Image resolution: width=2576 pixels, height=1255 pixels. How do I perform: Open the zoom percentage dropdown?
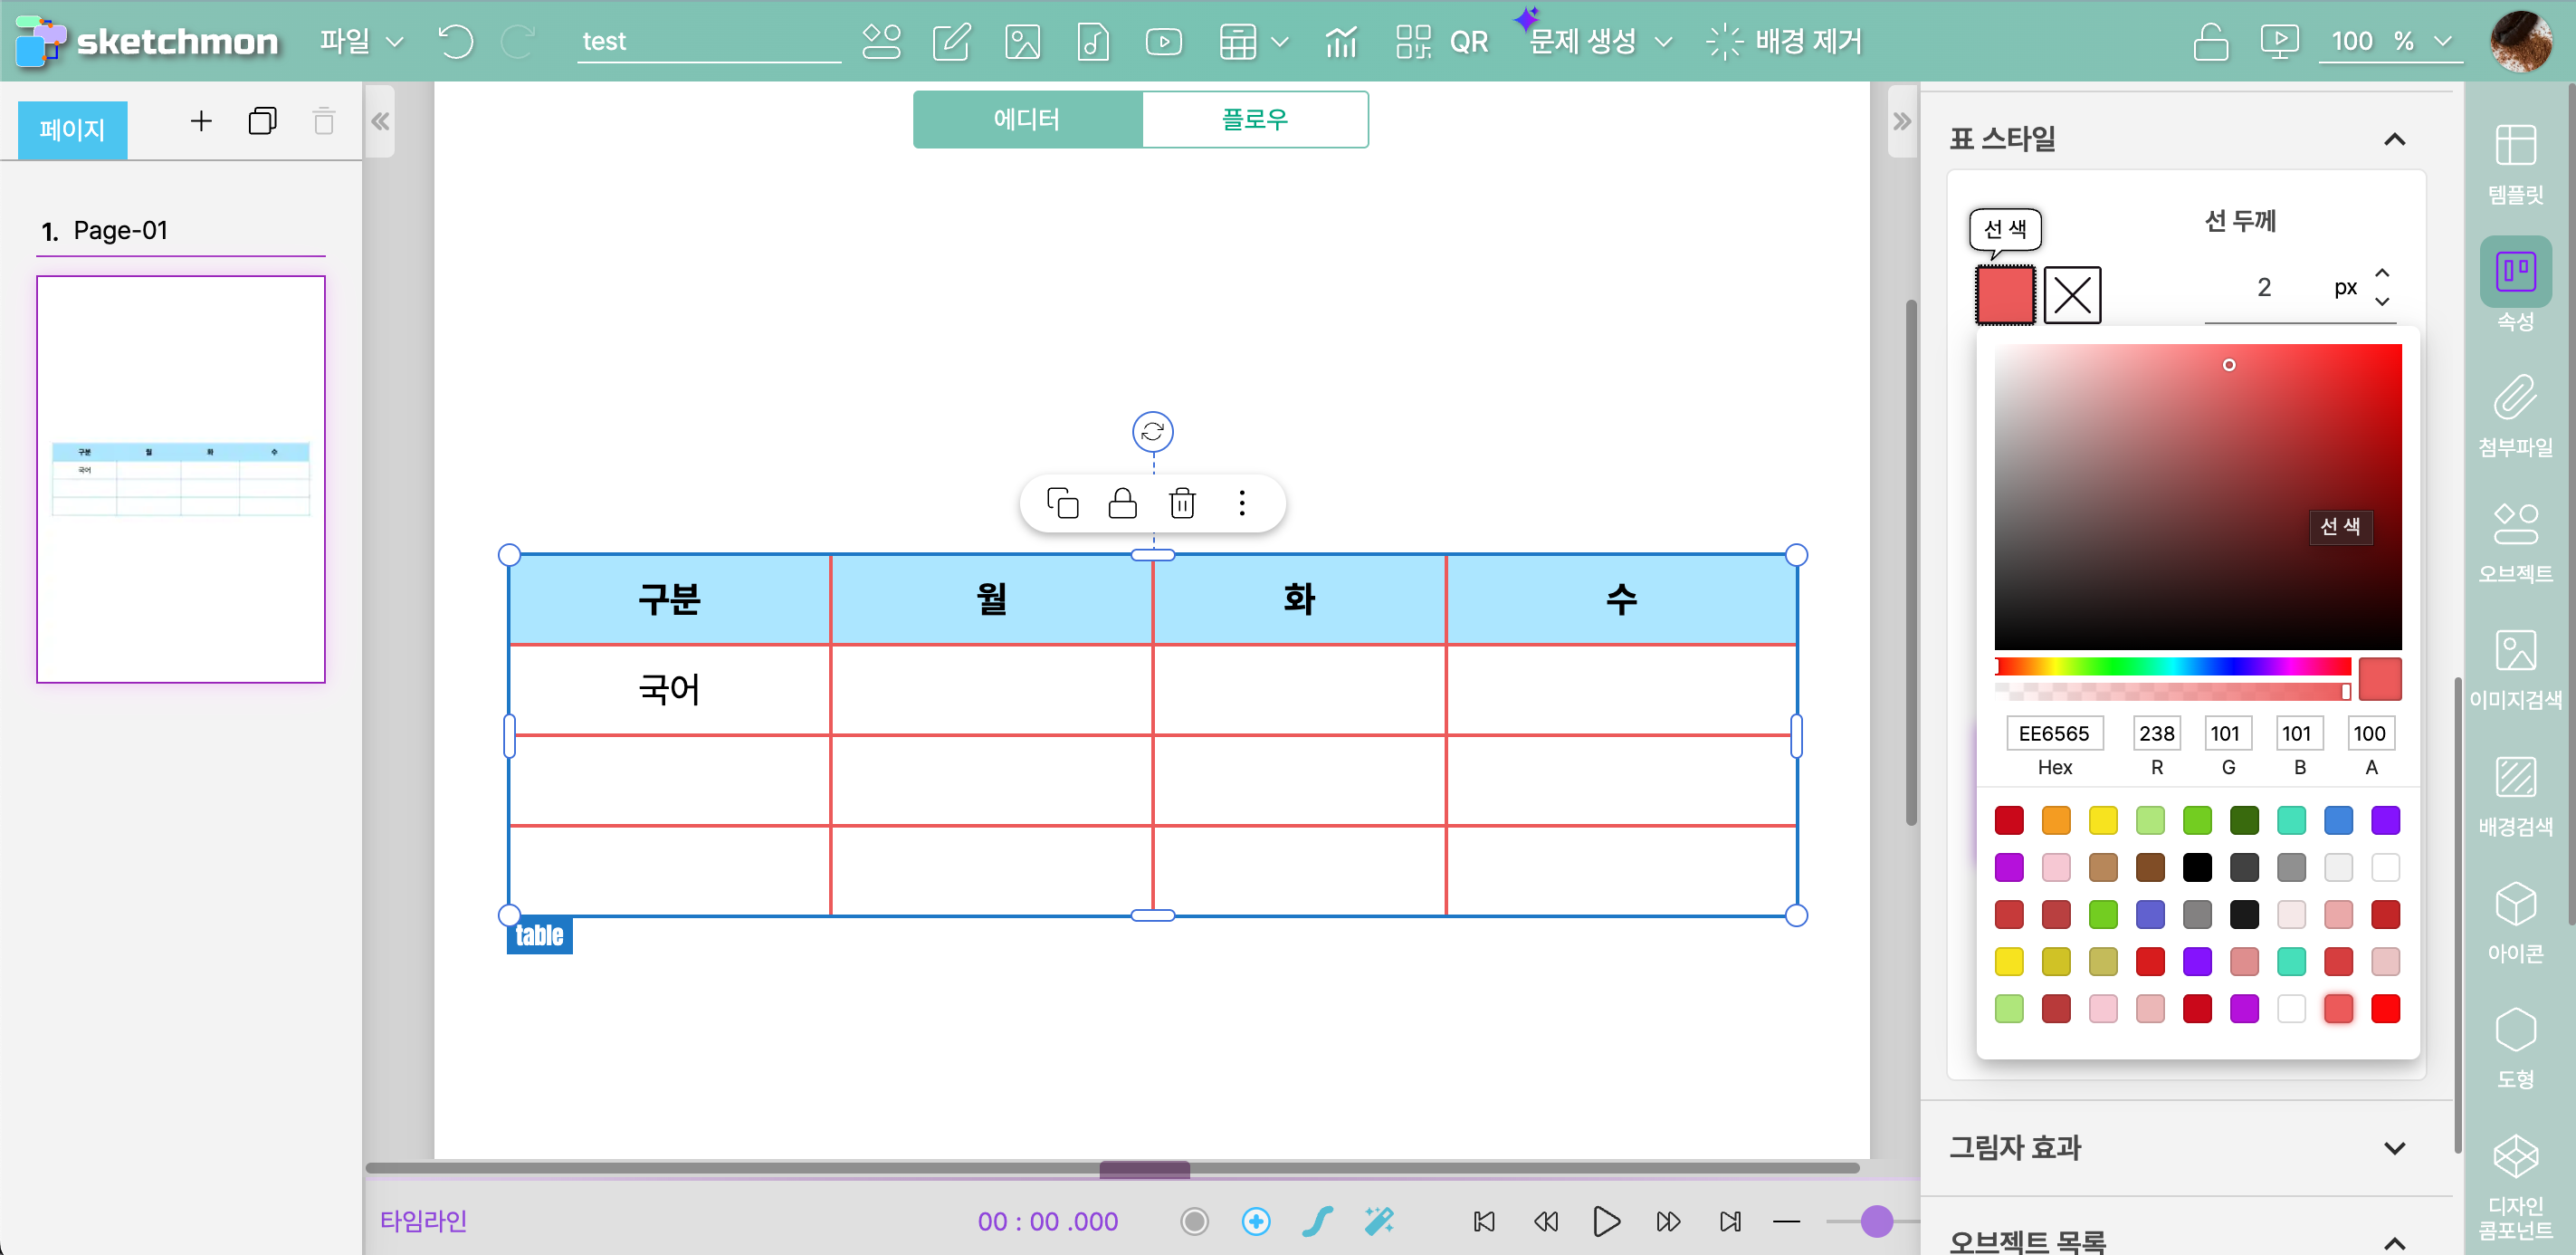click(2442, 41)
